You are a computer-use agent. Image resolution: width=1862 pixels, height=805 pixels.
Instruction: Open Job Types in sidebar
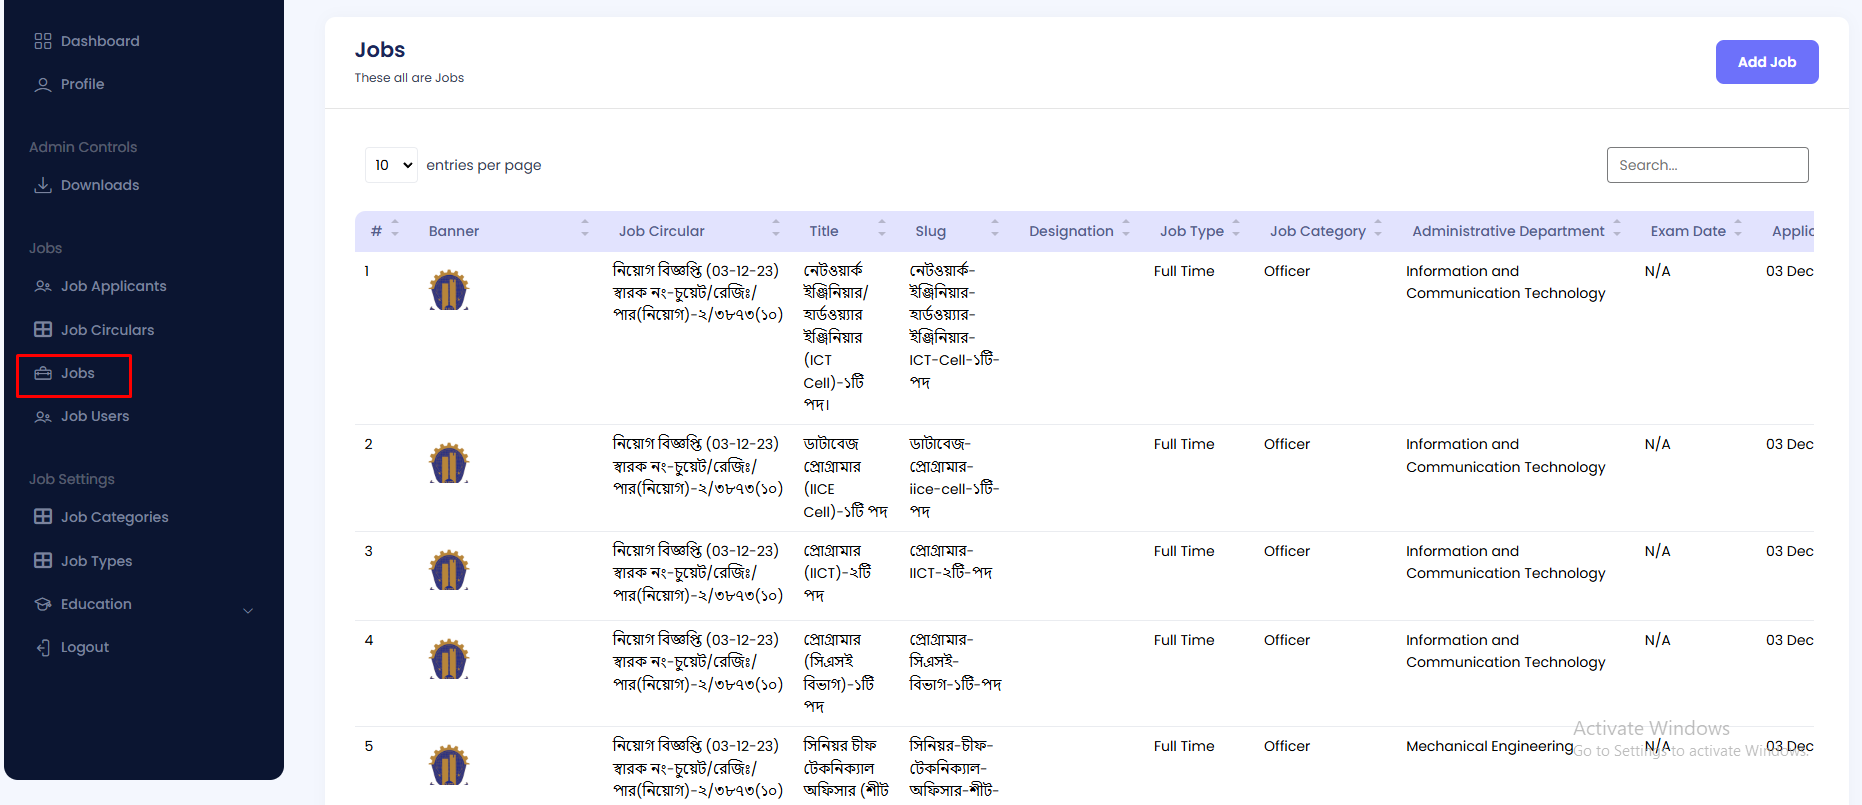(96, 561)
